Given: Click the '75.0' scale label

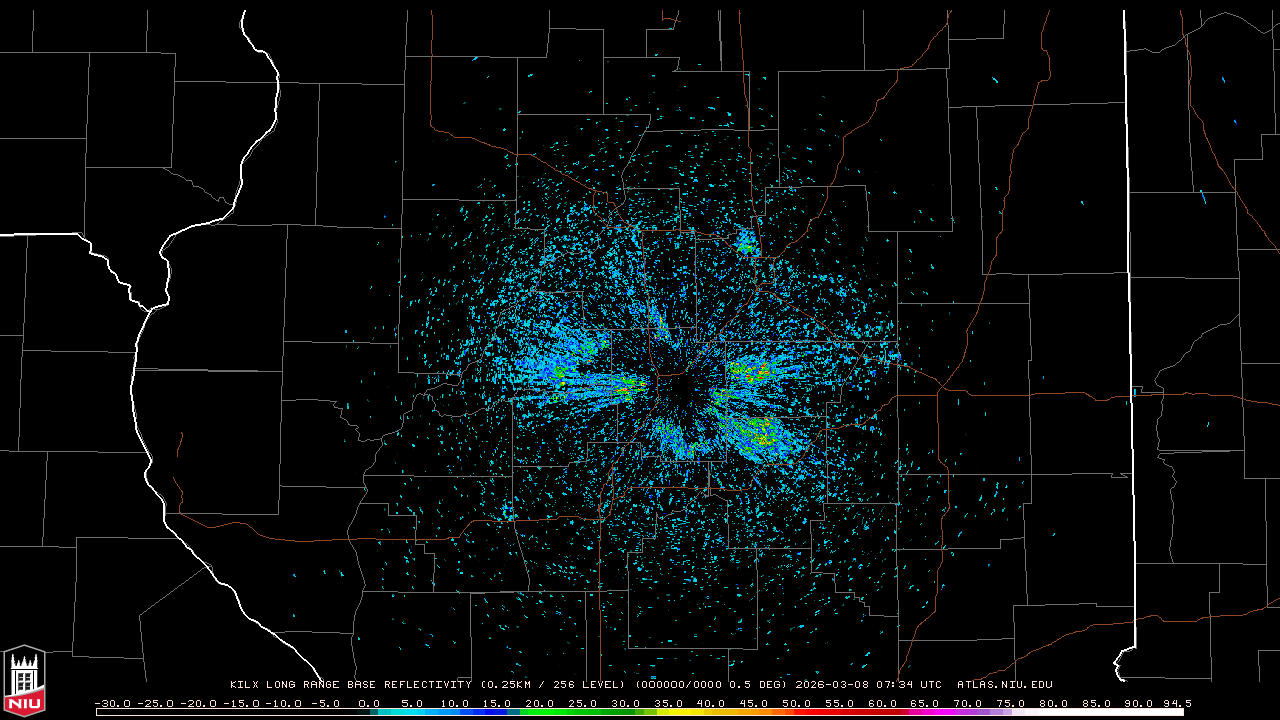Looking at the screenshot, I should pyautogui.click(x=1012, y=704).
